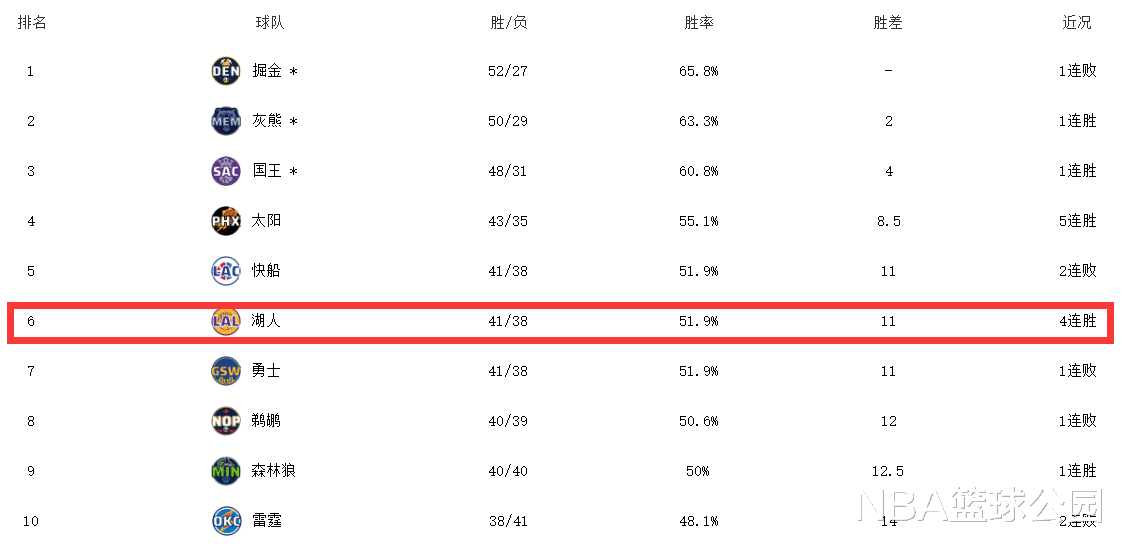Click the Lakers 4连胜 streak cell
The height and width of the screenshot is (549, 1124).
[x=1078, y=321]
